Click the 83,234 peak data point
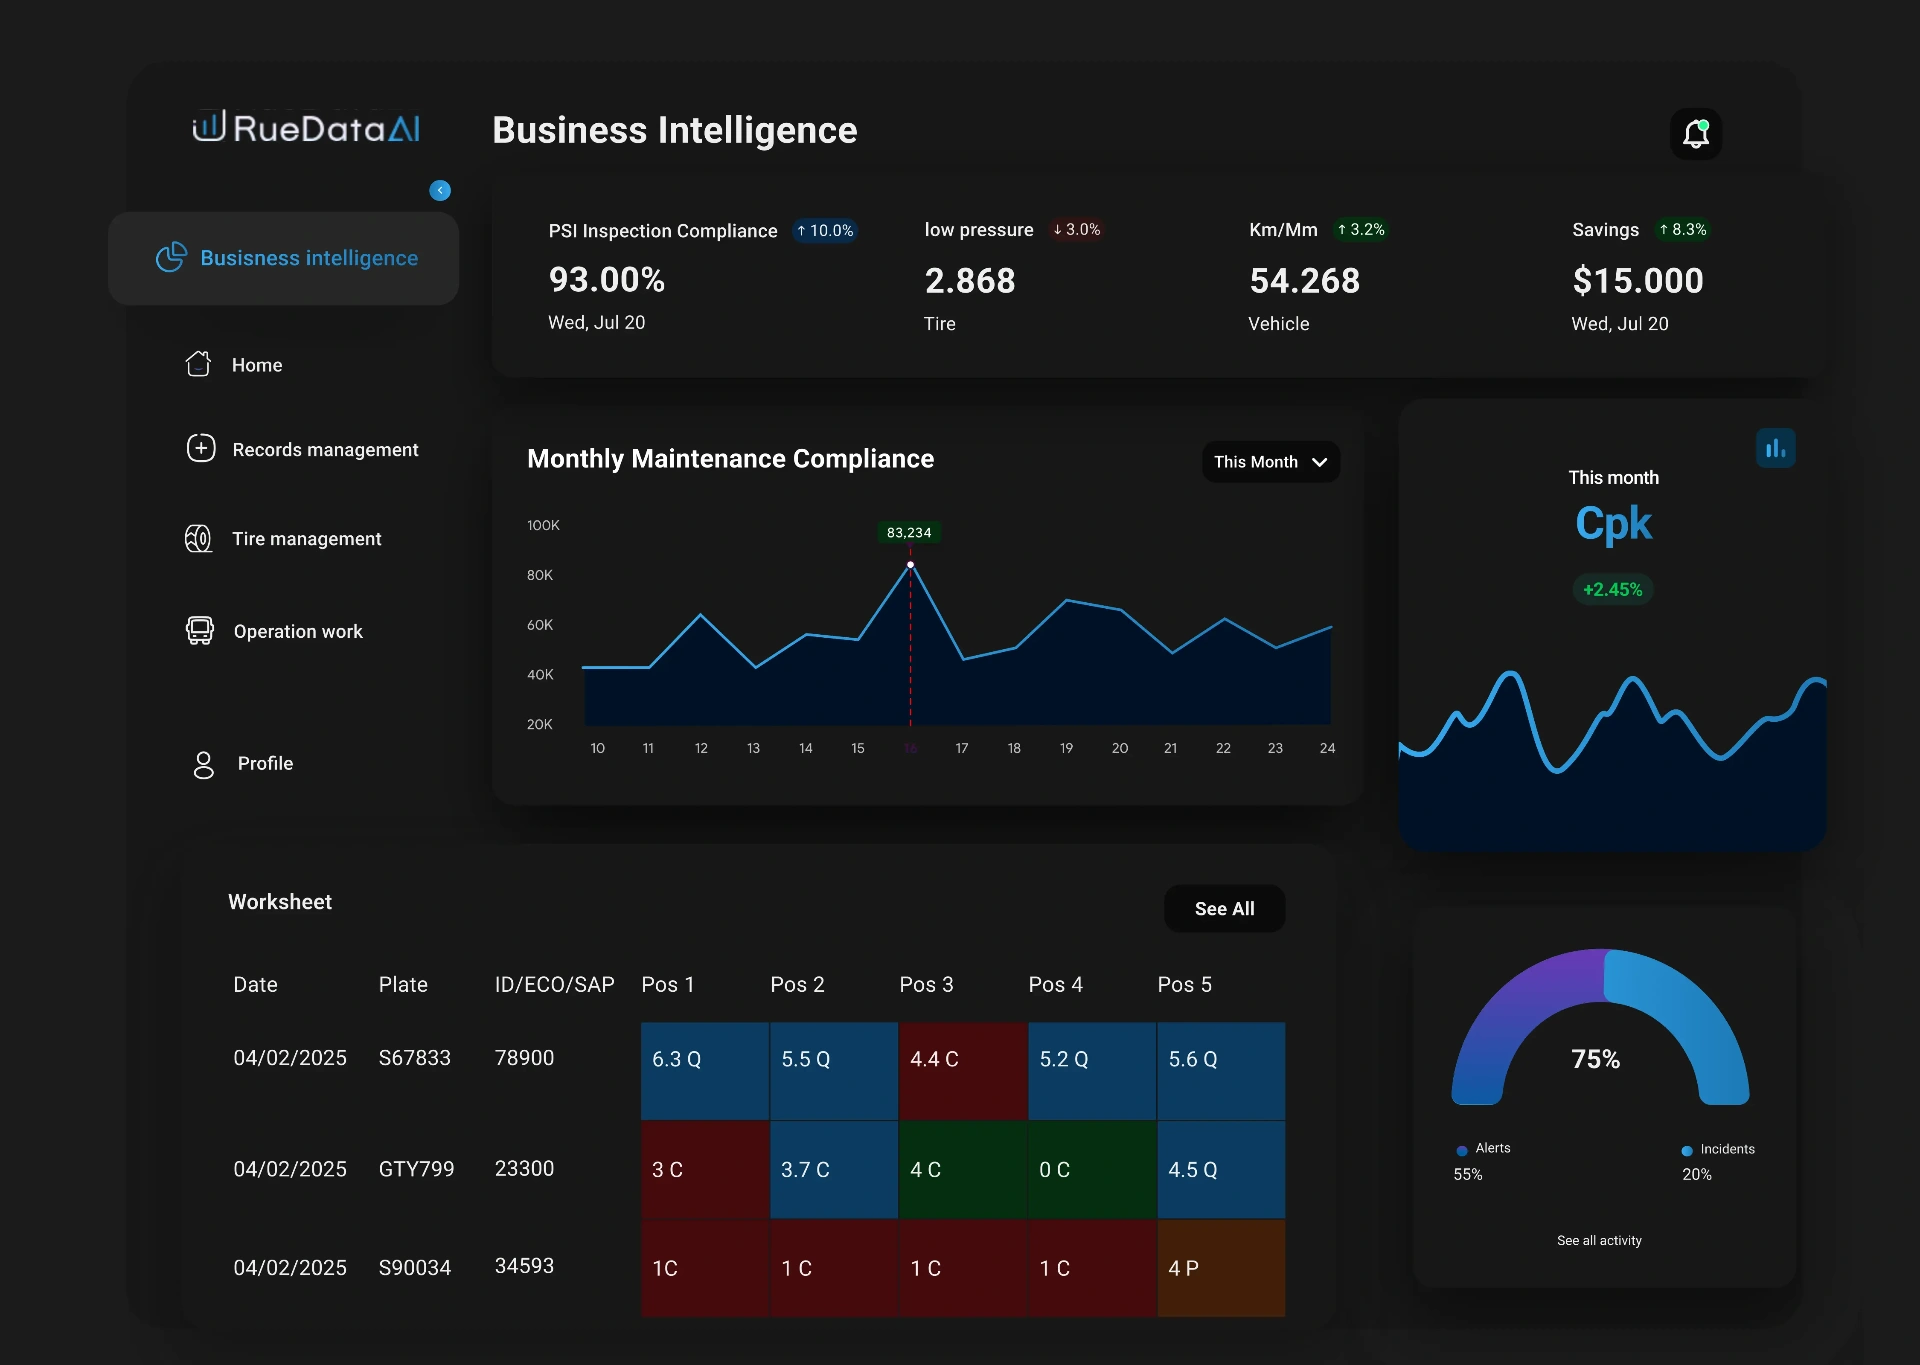1920x1365 pixels. 910,565
